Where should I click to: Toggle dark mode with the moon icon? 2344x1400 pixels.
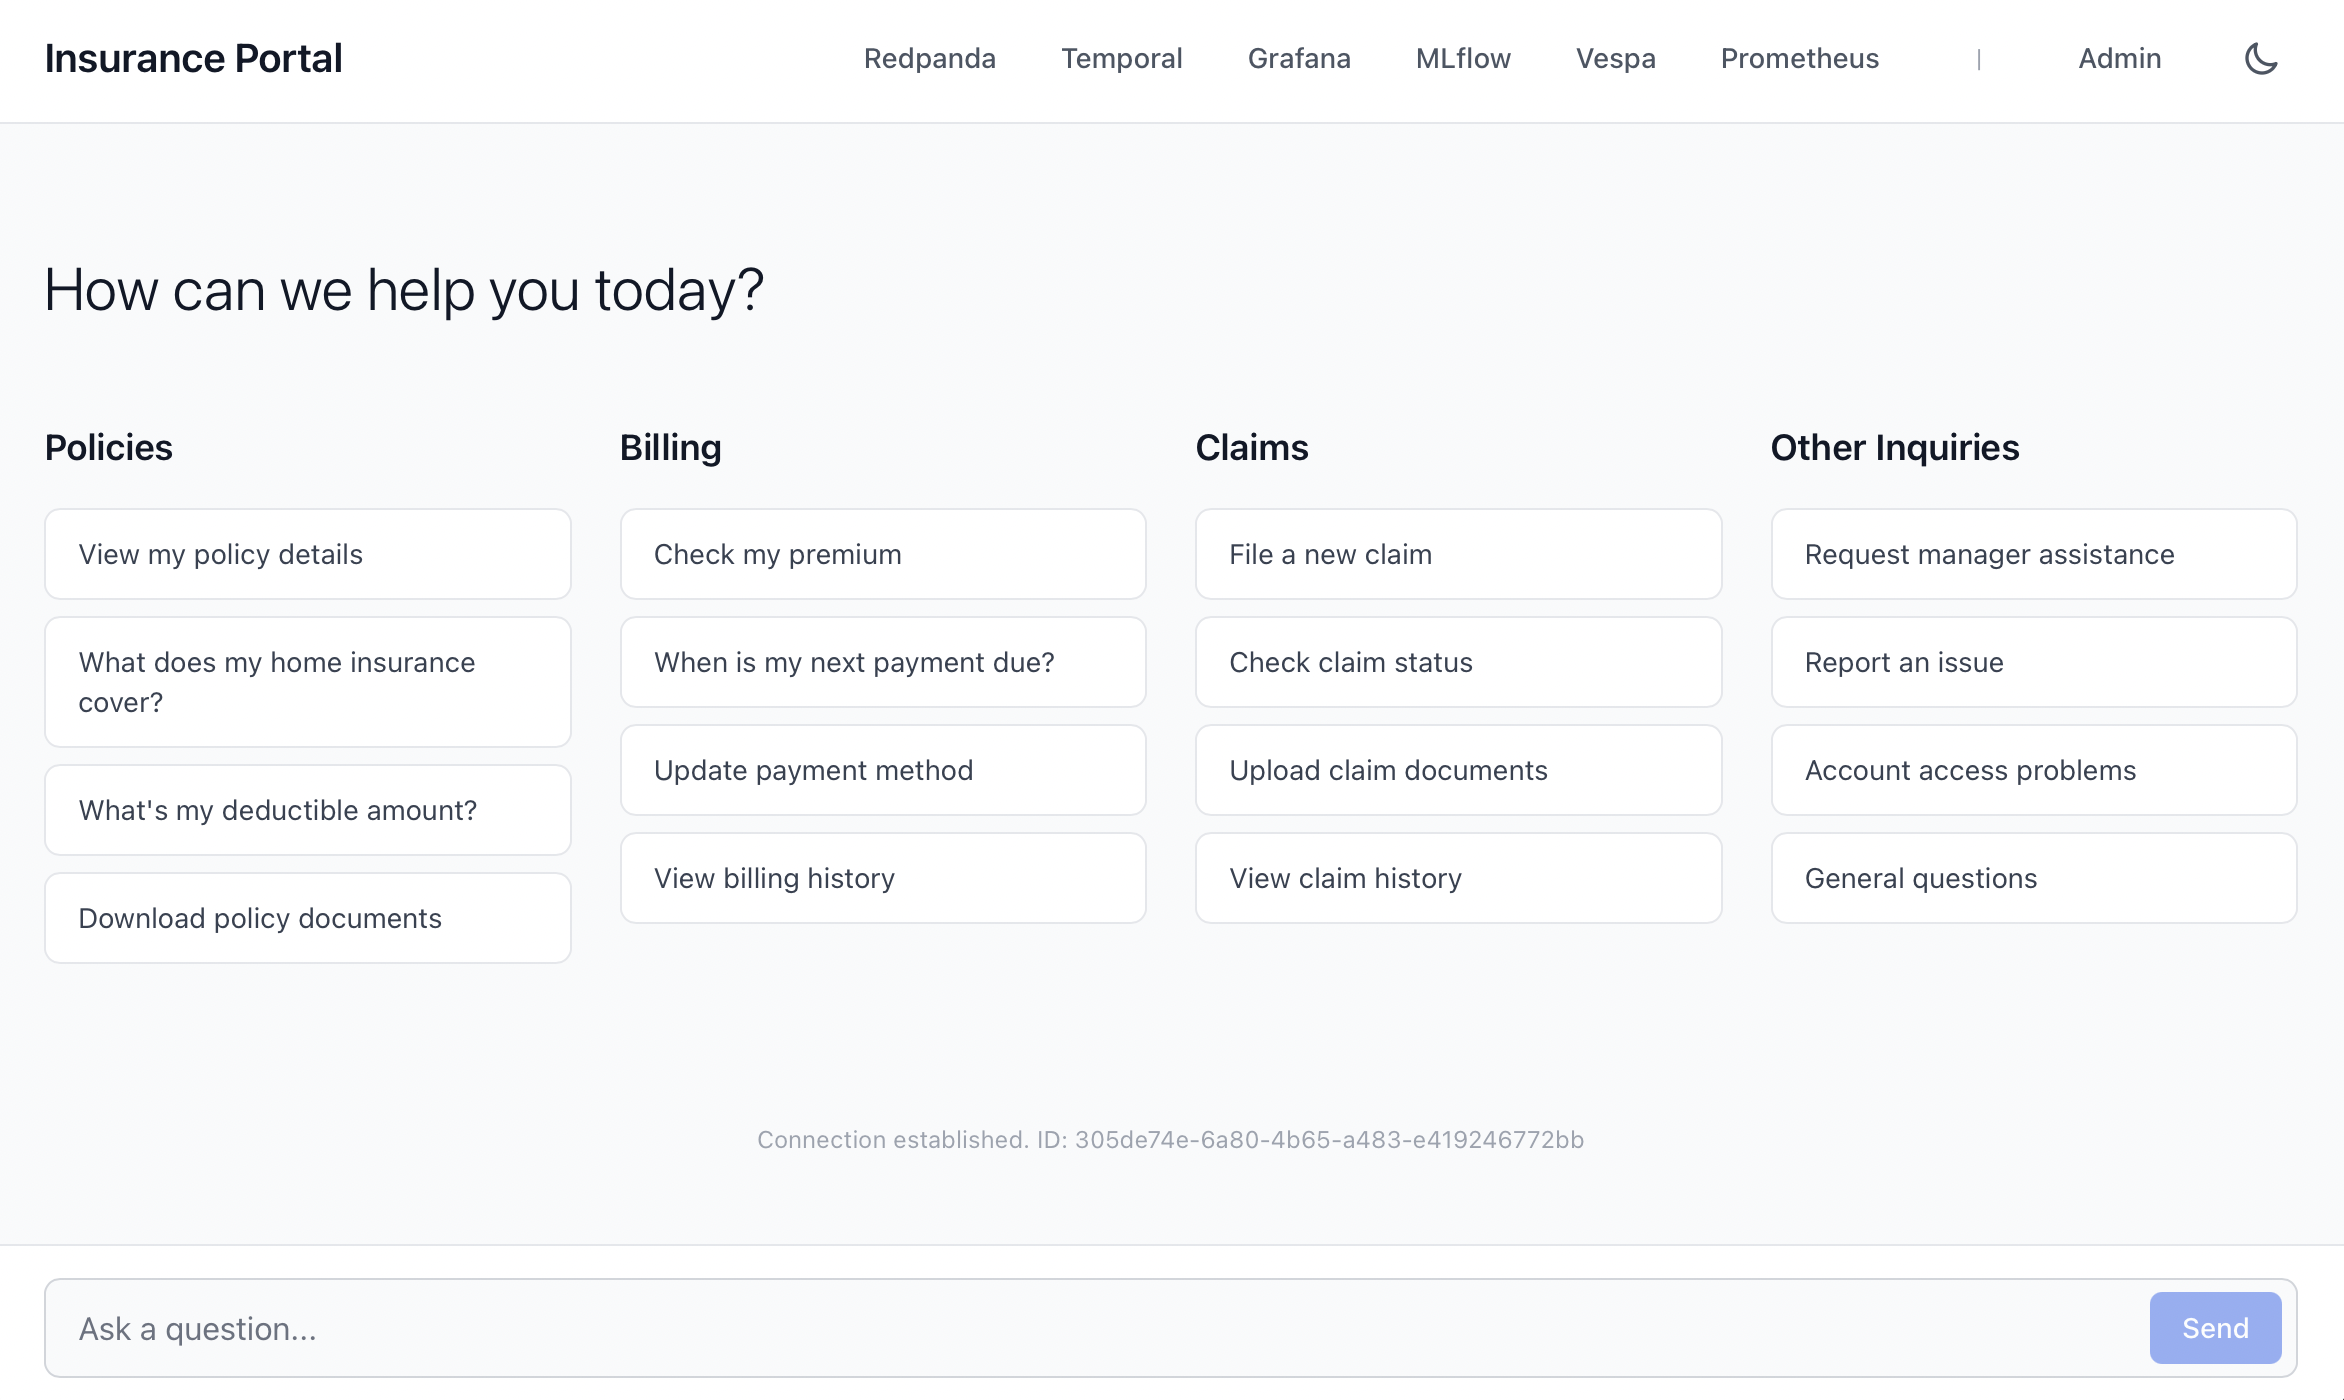[x=2261, y=59]
